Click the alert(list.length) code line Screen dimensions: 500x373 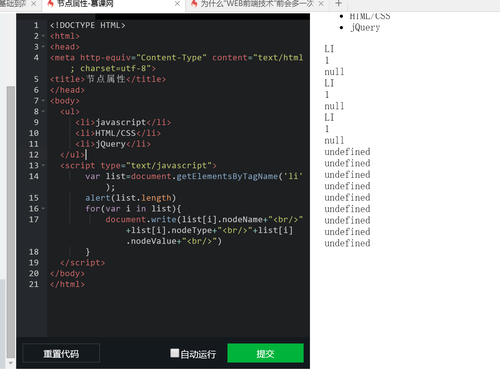click(130, 198)
